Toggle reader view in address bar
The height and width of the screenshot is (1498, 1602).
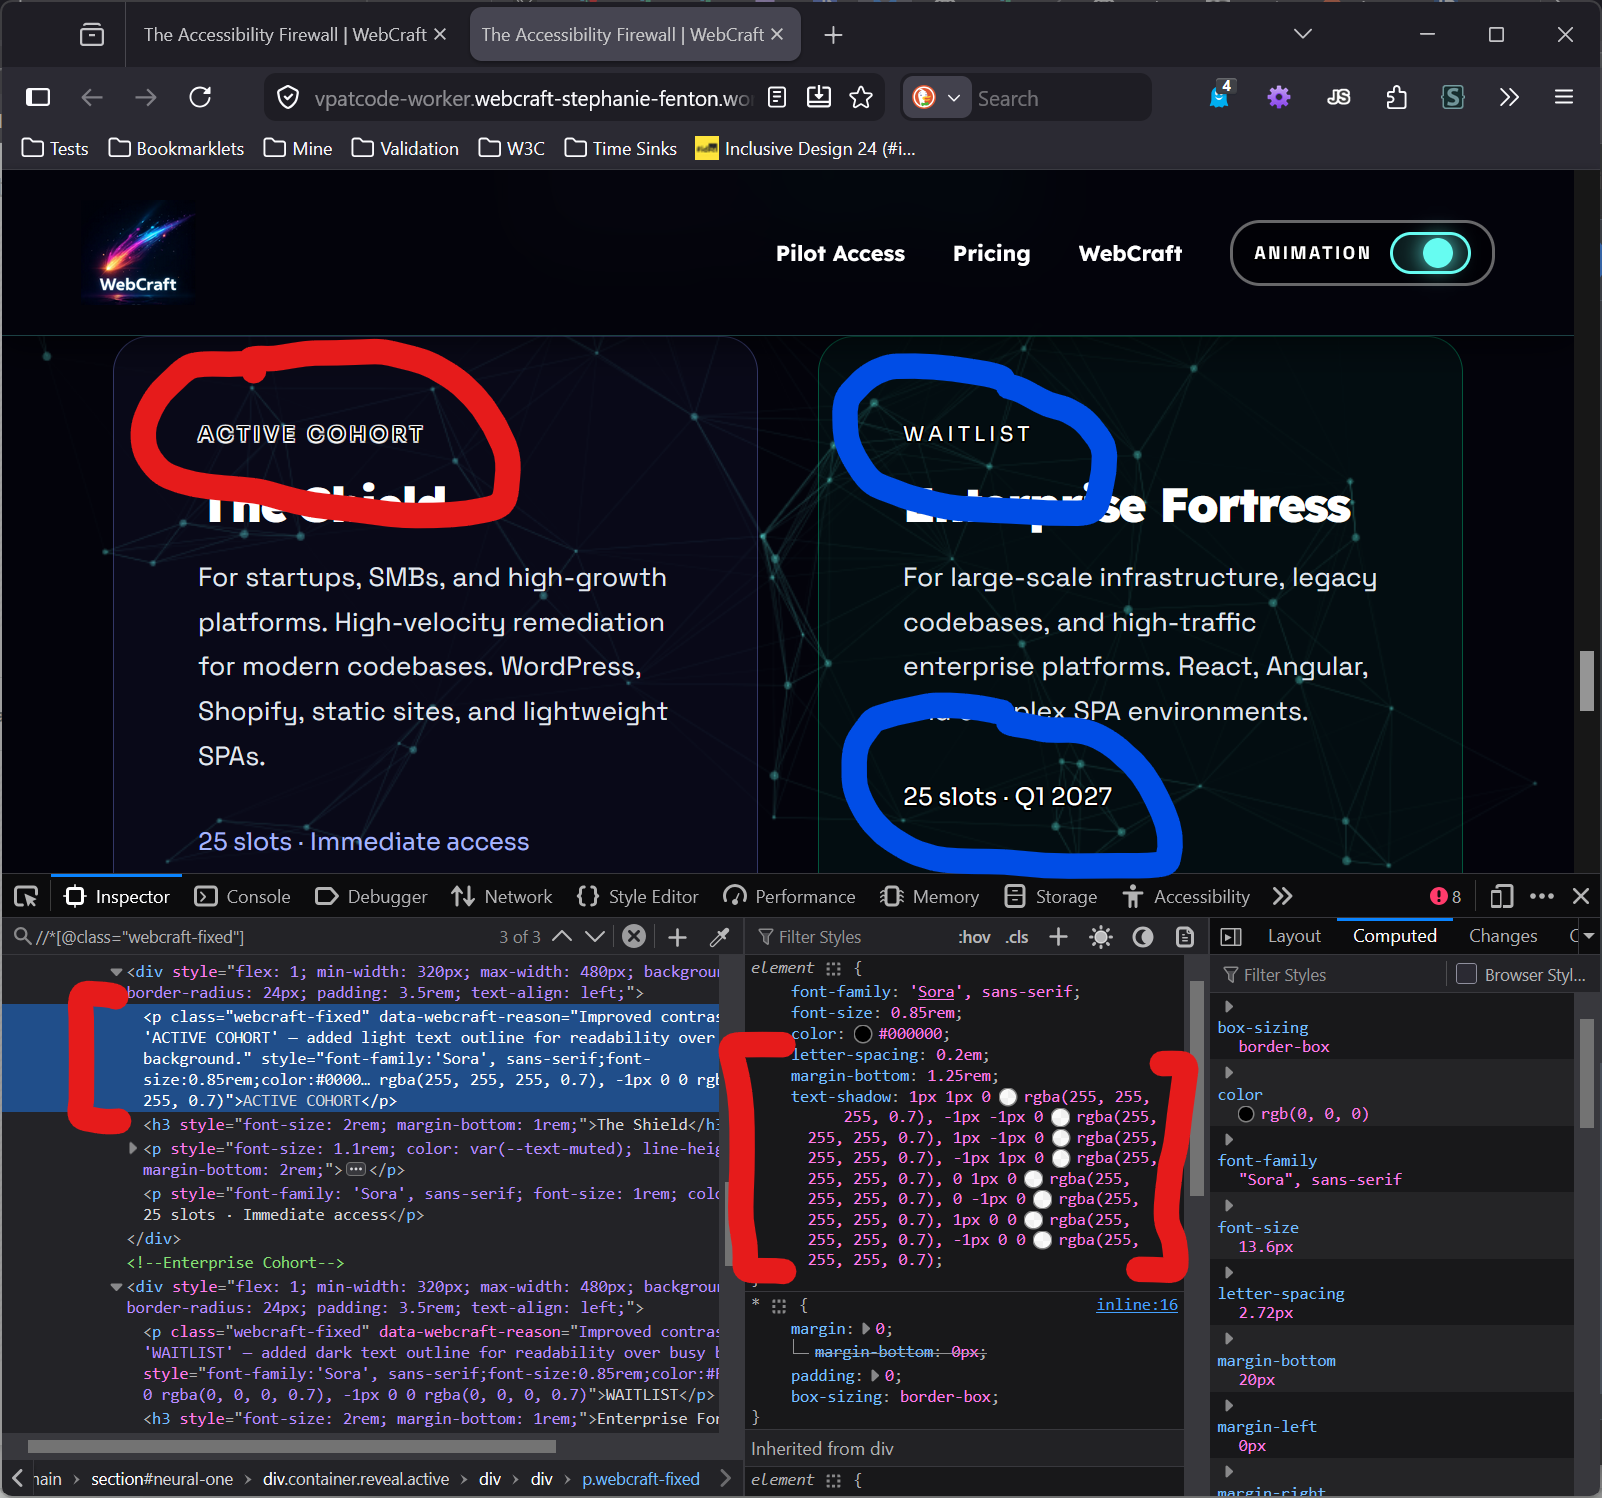point(777,97)
